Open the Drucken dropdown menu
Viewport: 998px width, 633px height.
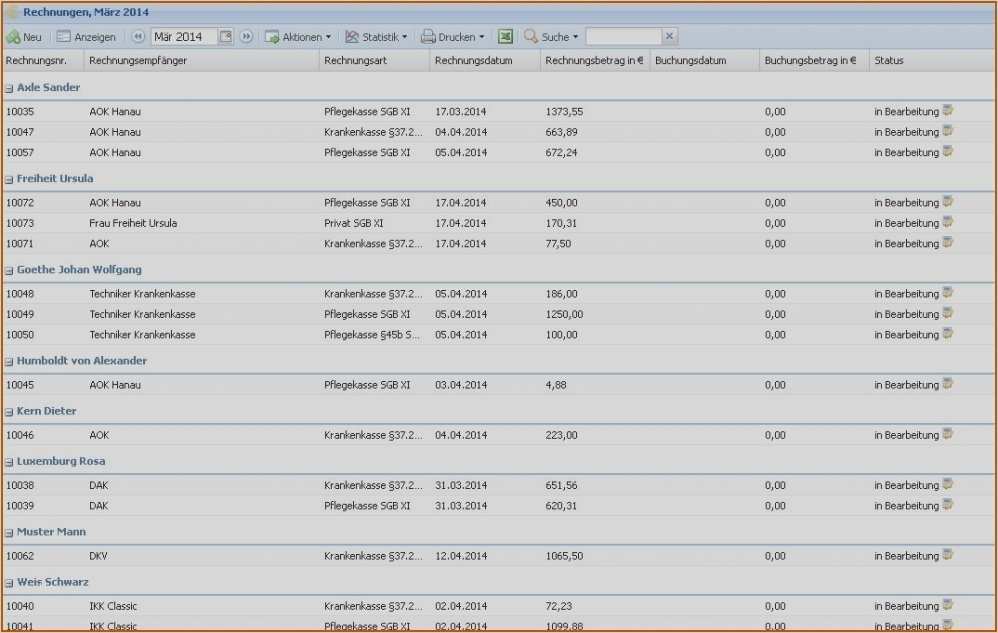point(453,37)
